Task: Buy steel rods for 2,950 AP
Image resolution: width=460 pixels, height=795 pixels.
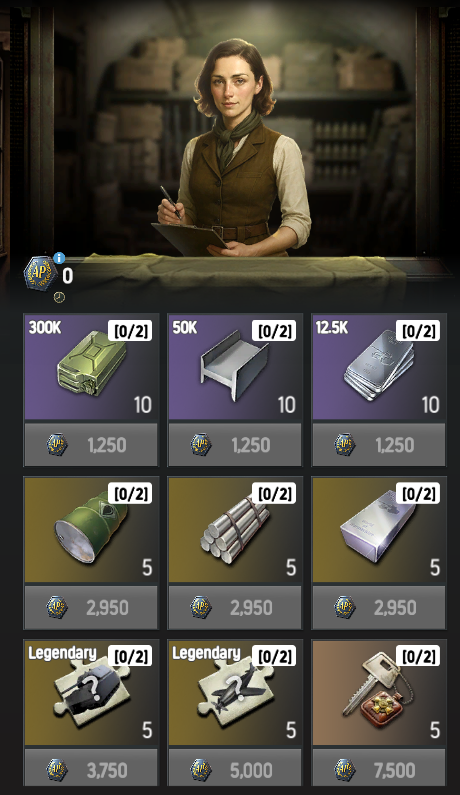Action: (235, 607)
